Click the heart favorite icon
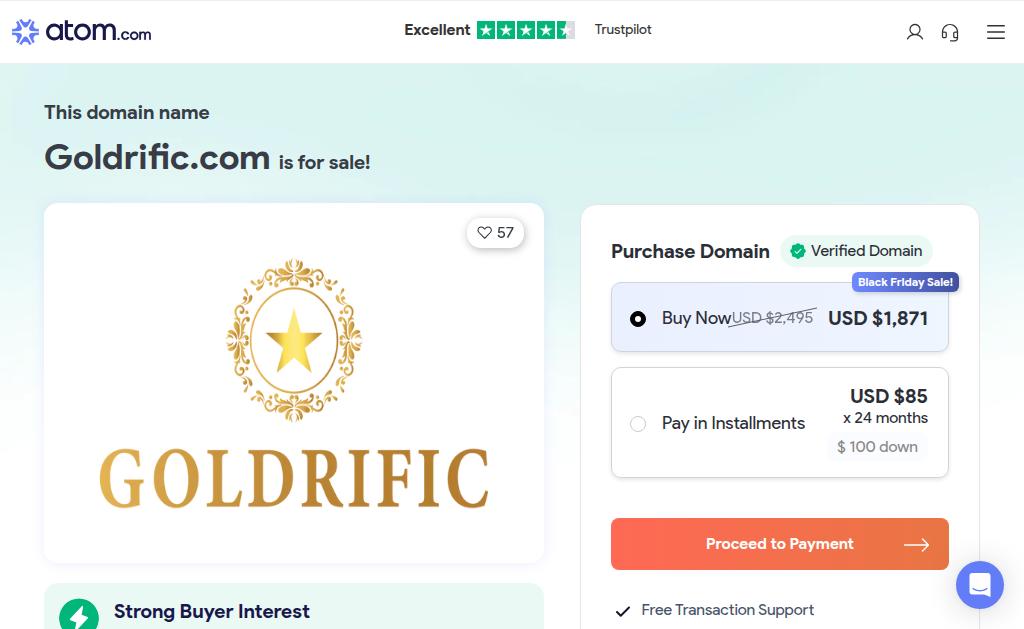 485,233
